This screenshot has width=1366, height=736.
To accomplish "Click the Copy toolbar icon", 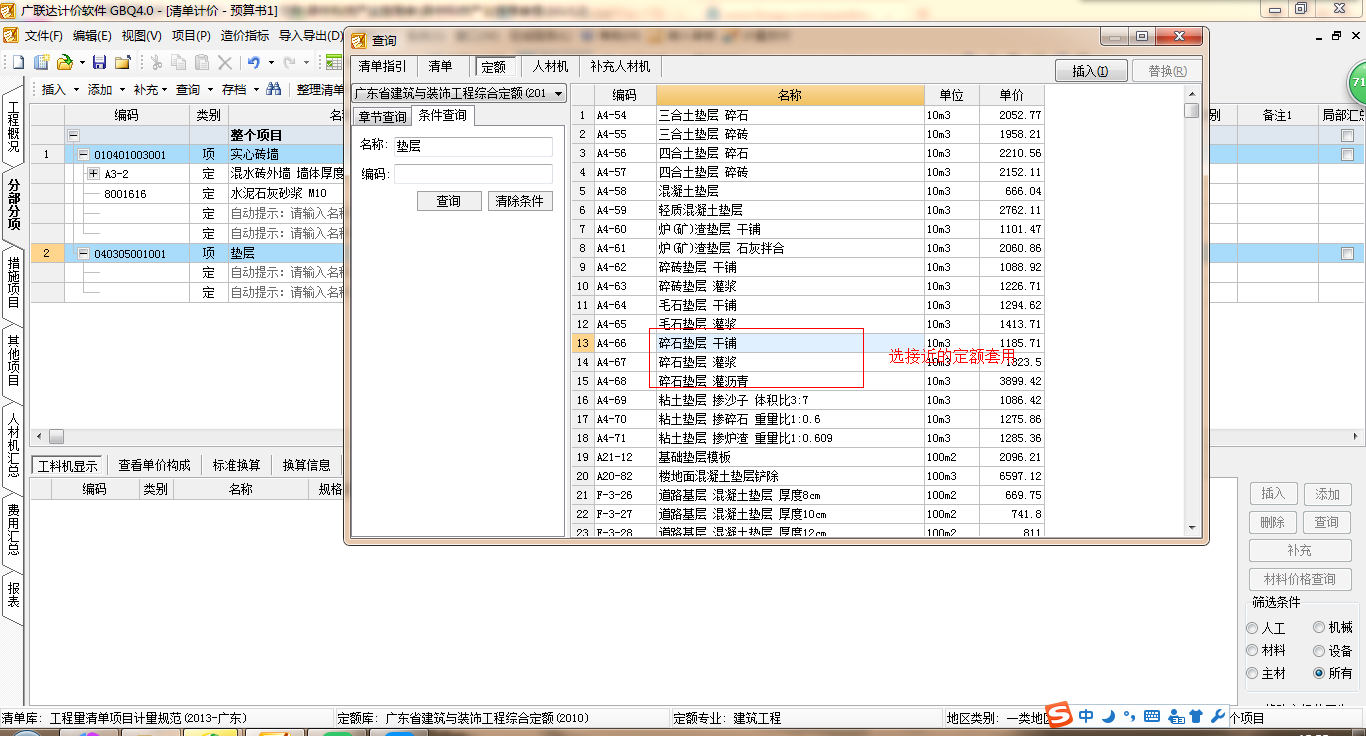I will 178,62.
